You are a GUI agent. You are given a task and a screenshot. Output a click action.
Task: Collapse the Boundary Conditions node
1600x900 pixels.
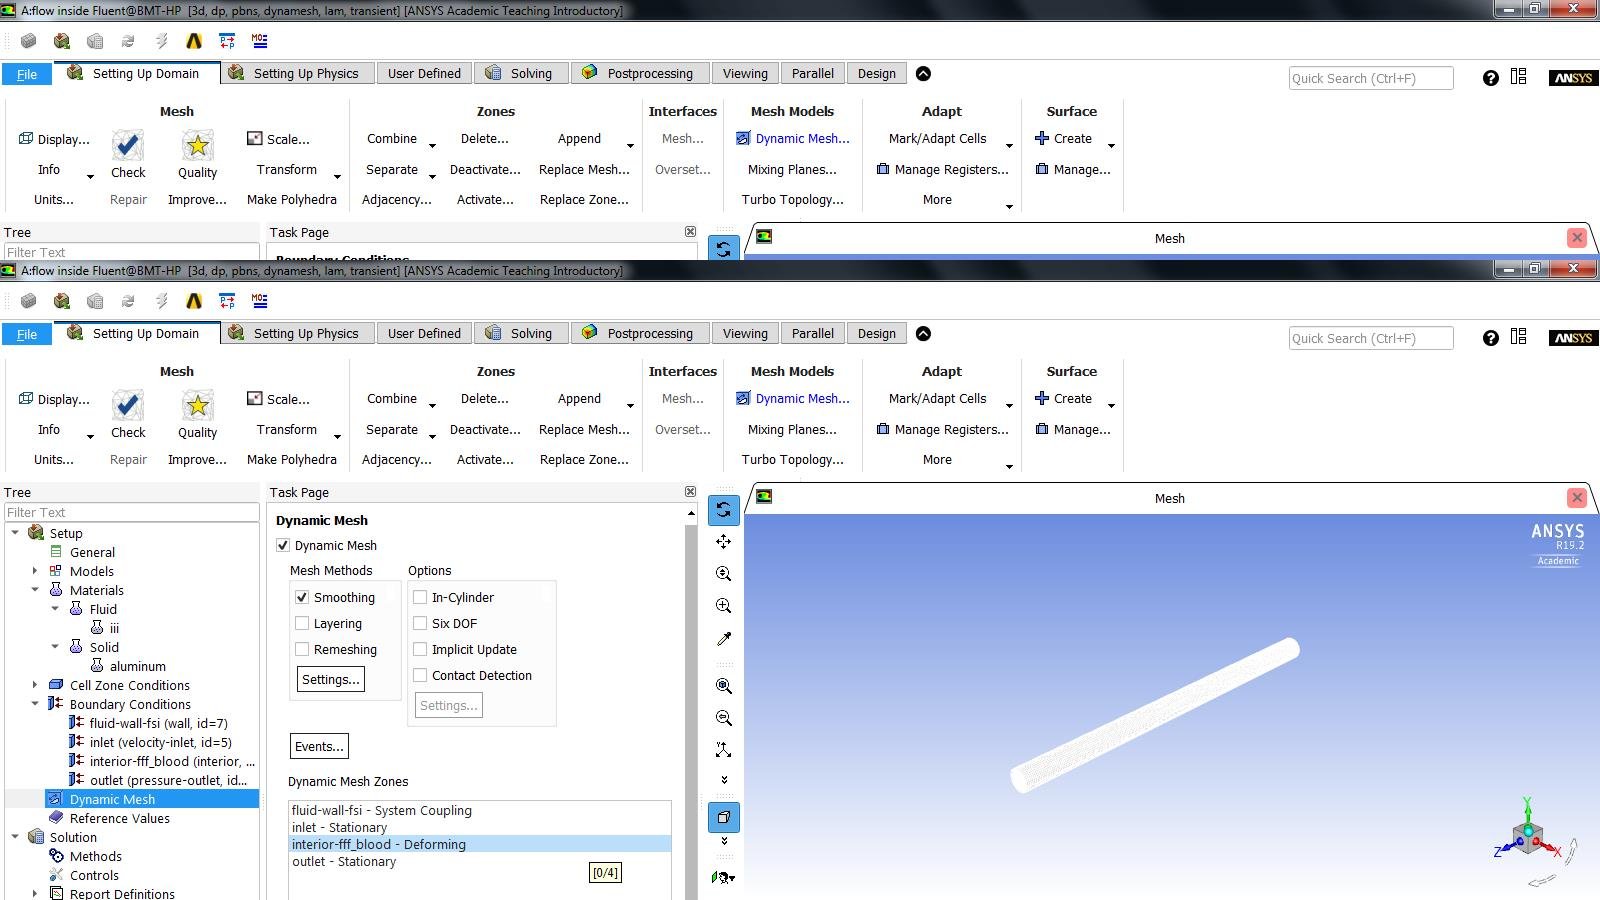tap(35, 703)
